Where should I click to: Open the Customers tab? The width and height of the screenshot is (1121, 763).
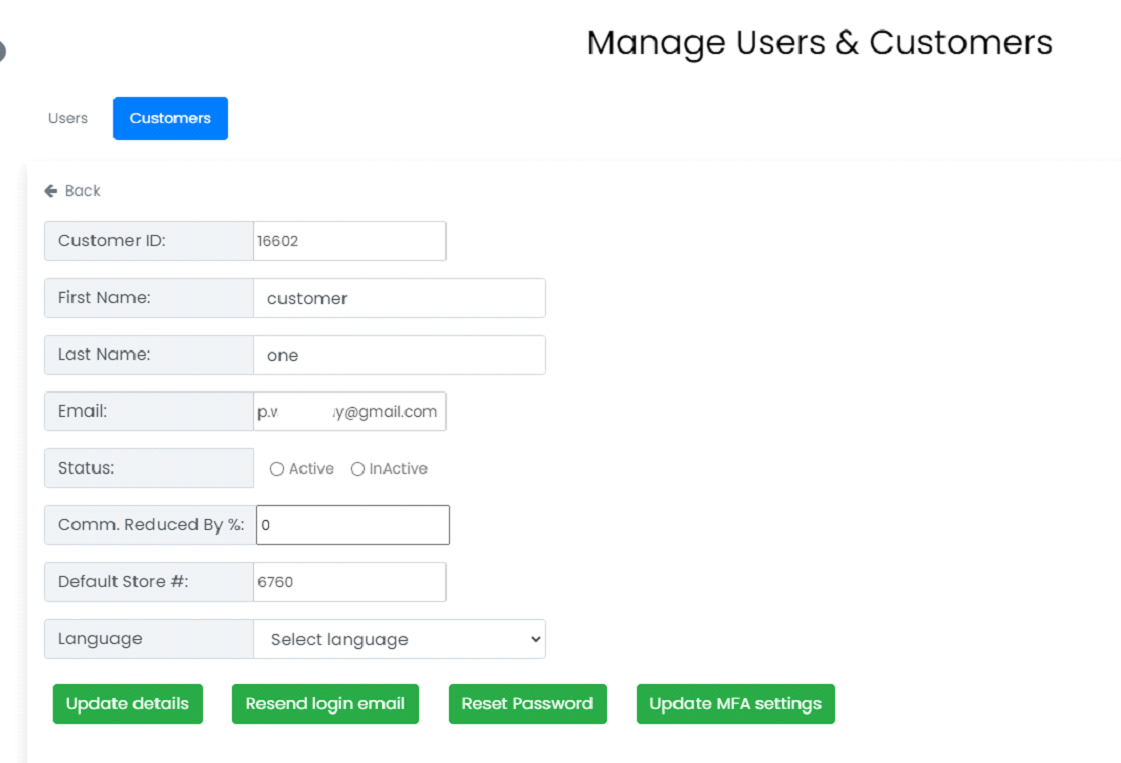pyautogui.click(x=170, y=118)
